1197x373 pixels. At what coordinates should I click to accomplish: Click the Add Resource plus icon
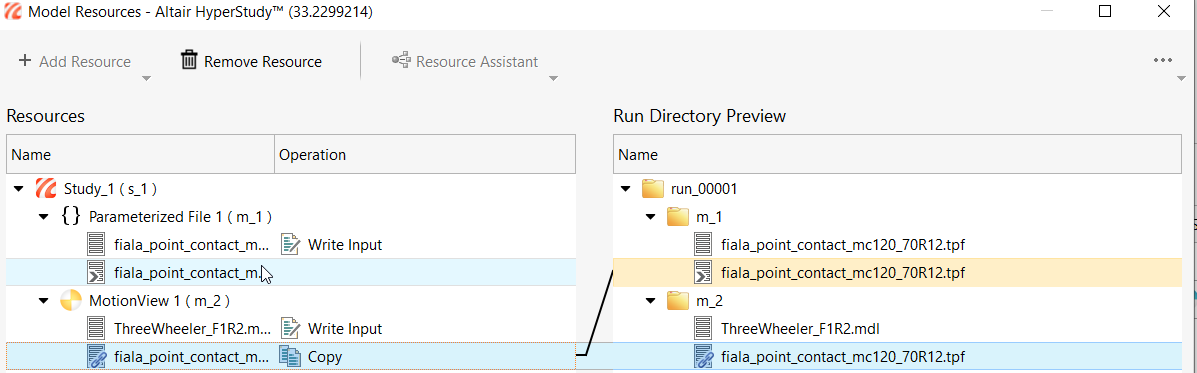click(x=24, y=61)
